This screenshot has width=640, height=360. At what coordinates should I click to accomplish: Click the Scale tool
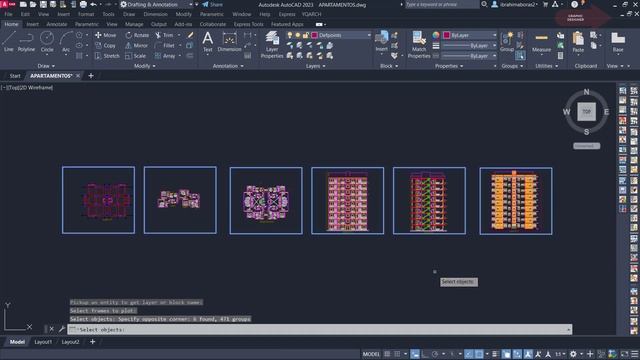136,56
